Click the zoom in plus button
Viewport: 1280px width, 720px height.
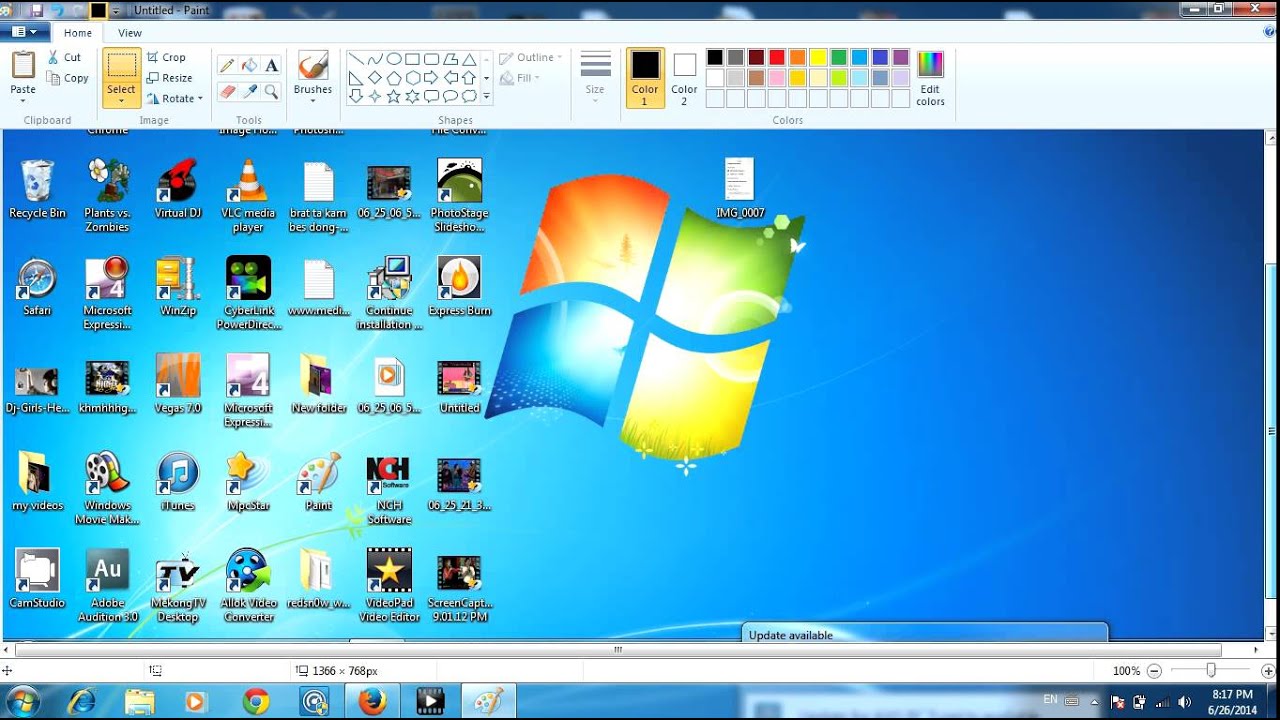1269,671
